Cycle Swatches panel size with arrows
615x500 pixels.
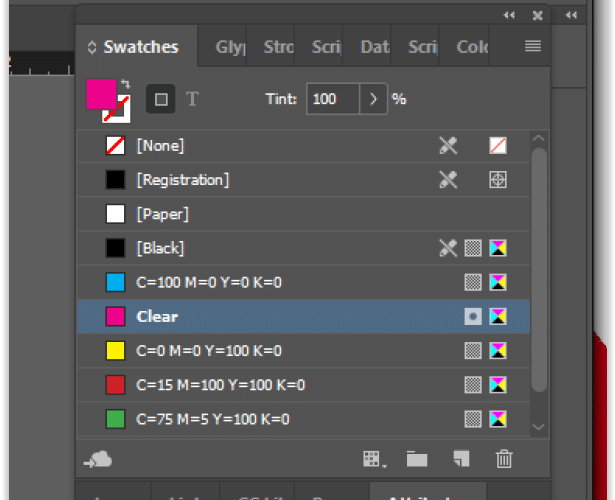[x=92, y=47]
